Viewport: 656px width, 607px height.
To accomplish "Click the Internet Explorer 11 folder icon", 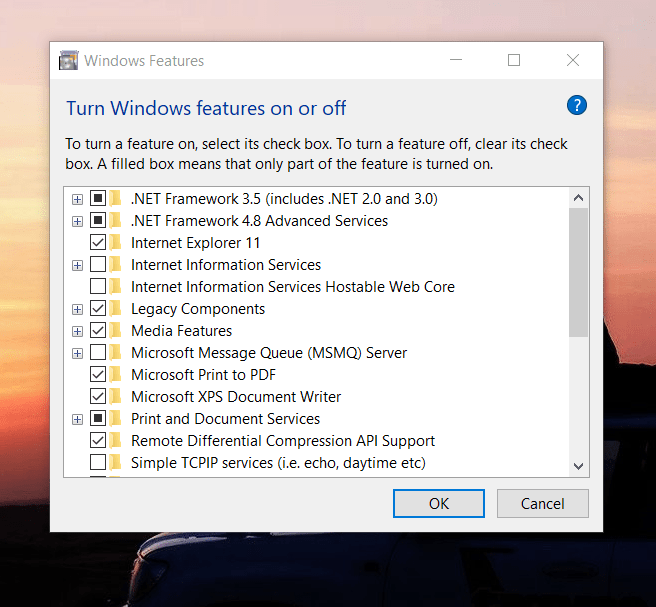I will click(117, 243).
